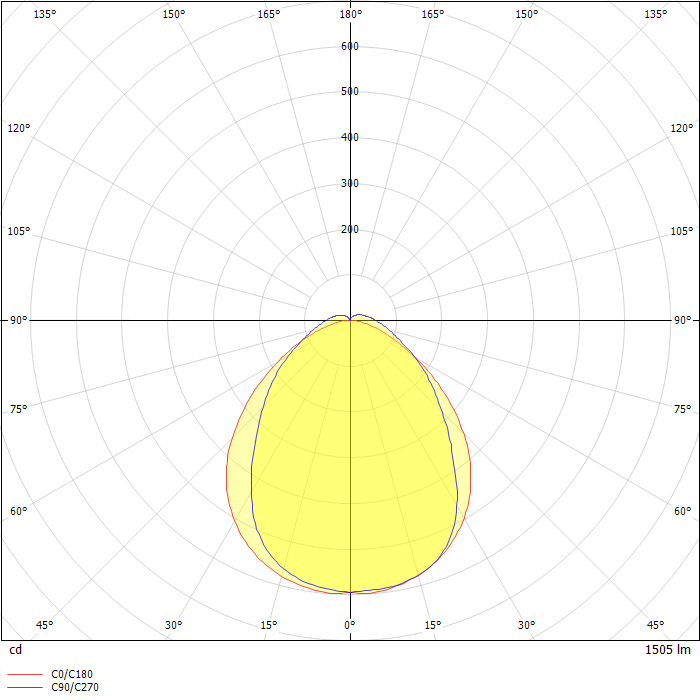This screenshot has height=700, width=700.
Task: Click the red C0/C180 legend line
Action: tap(25, 674)
